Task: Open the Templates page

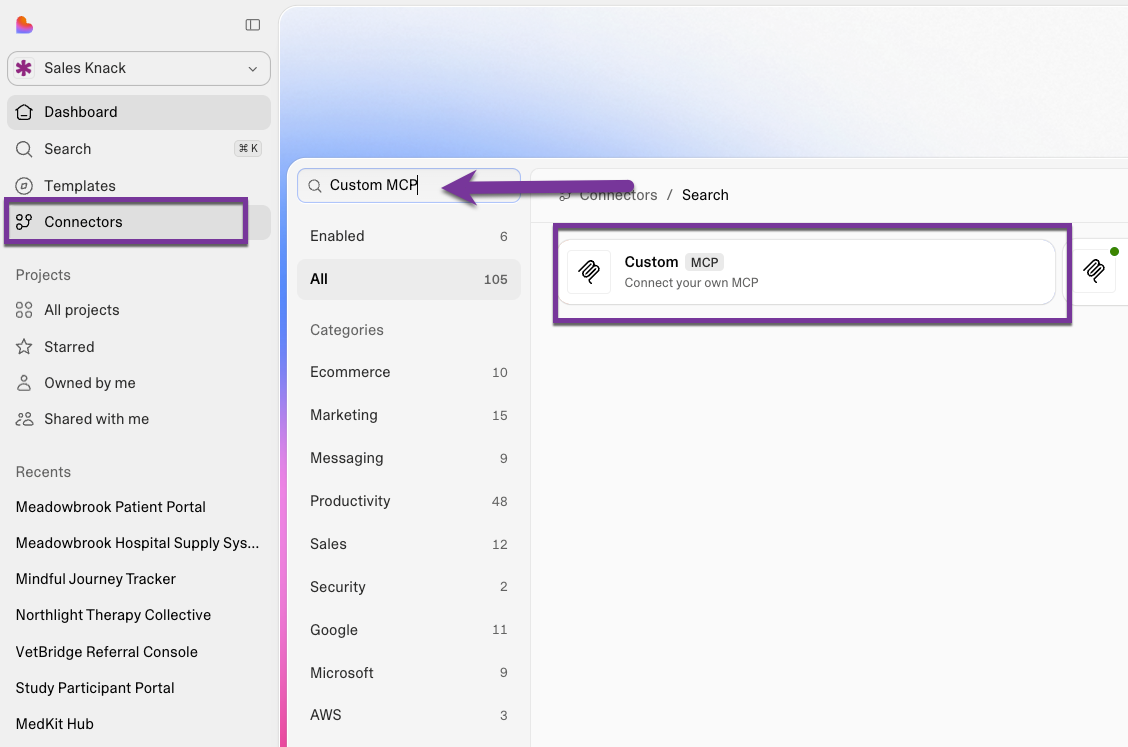Action: 139,186
